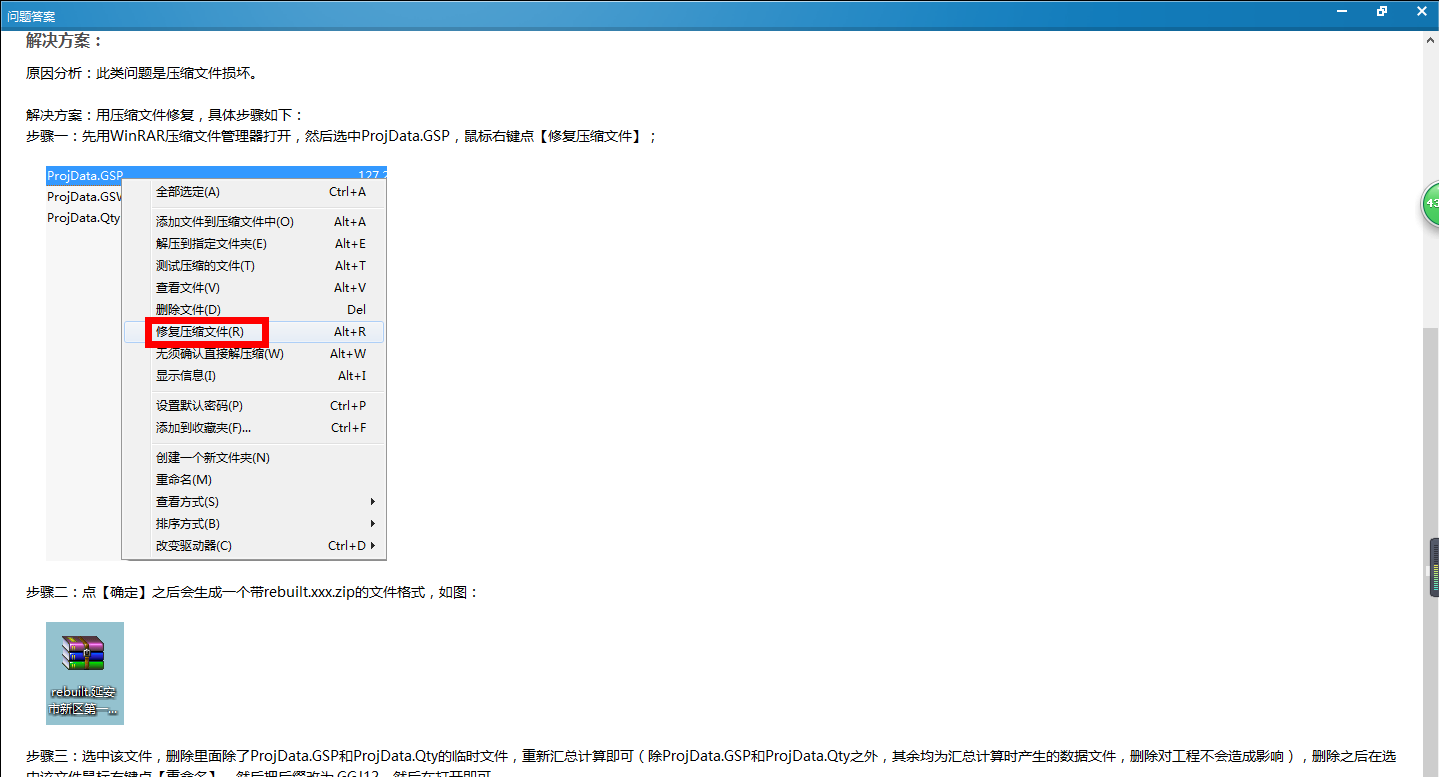Screen dimensions: 1439x777
Task: Restore down the 问题答案 window
Action: point(1382,12)
